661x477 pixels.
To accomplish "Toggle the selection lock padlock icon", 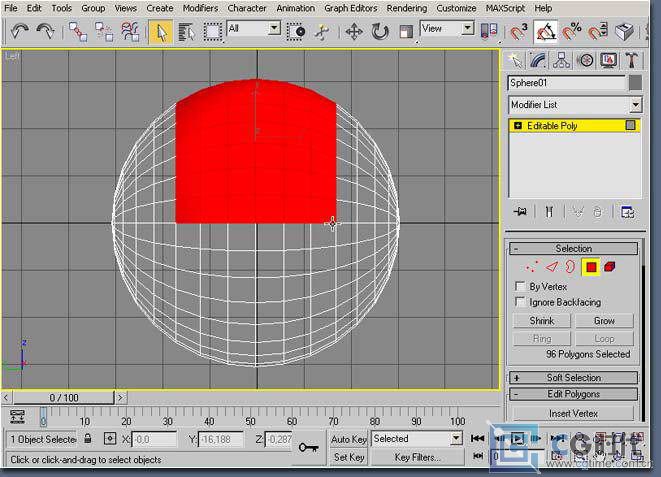I will [x=88, y=439].
